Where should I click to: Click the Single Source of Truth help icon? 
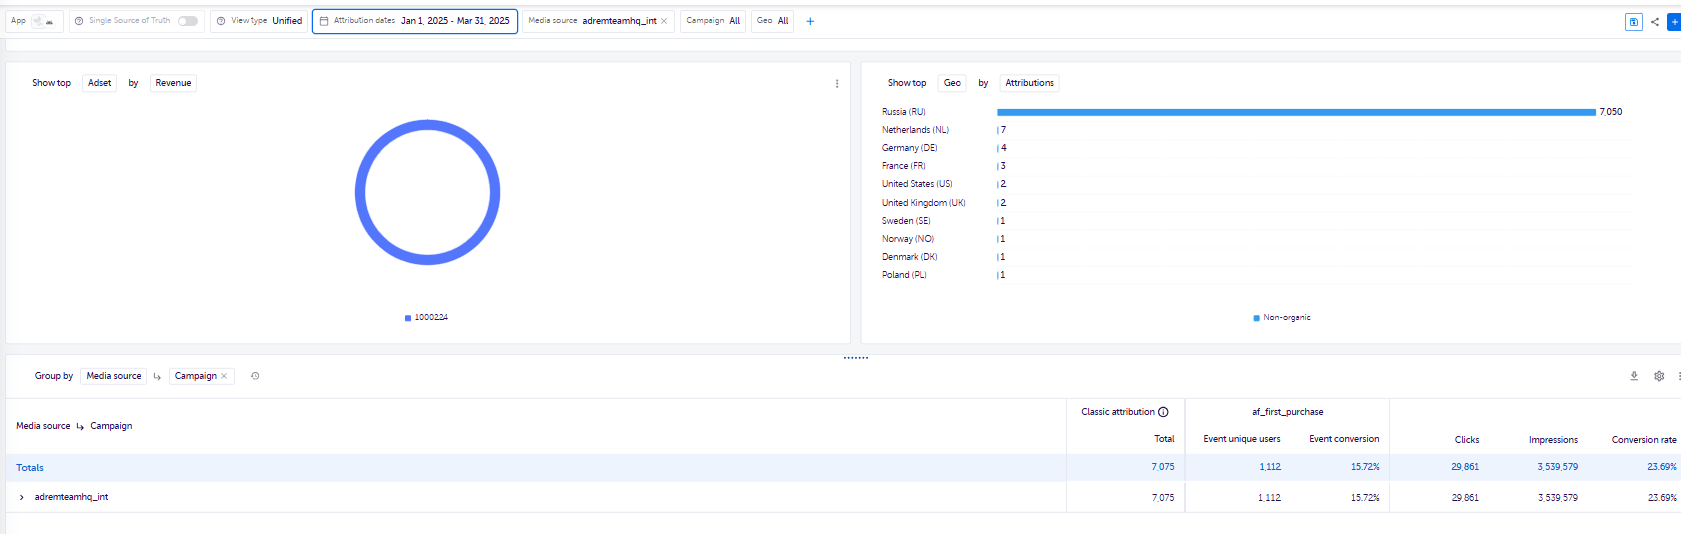click(79, 21)
